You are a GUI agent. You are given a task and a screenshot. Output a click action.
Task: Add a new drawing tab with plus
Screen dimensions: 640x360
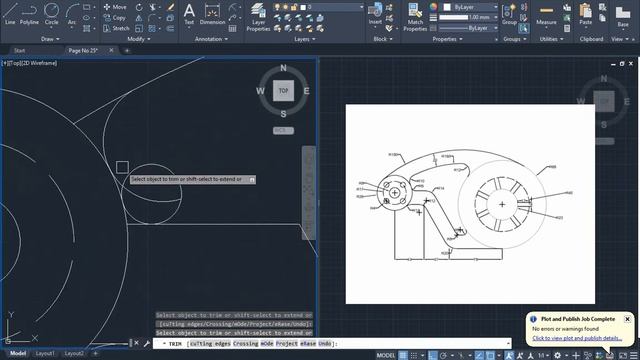[x=127, y=51]
